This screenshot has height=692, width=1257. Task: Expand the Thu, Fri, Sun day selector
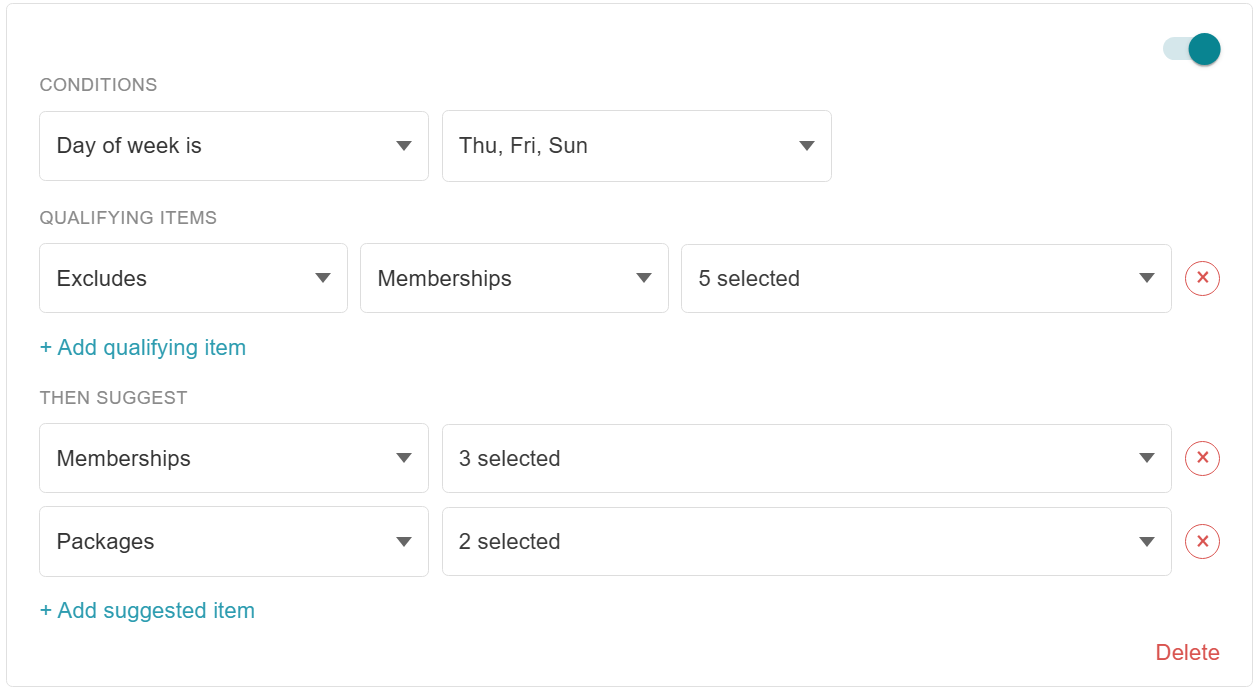click(637, 146)
